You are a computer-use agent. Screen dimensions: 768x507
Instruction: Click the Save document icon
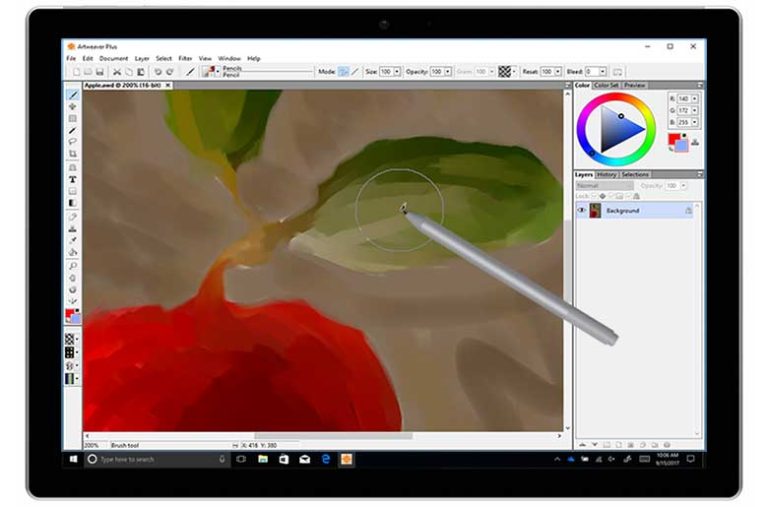click(100, 72)
